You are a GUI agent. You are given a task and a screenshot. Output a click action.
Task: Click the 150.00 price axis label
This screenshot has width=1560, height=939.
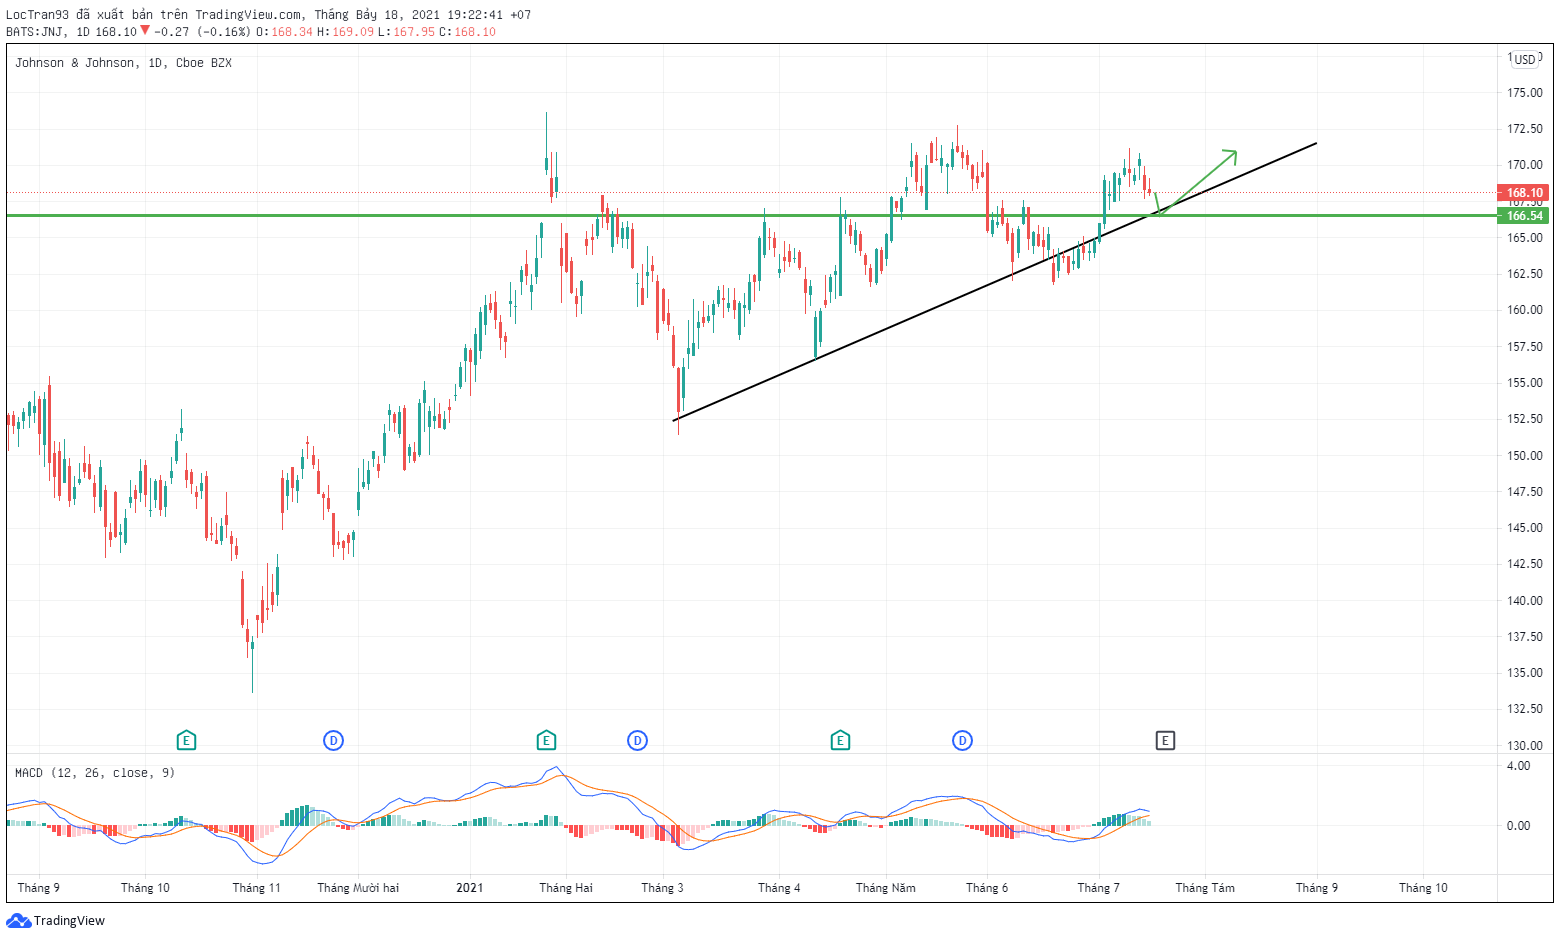[1525, 456]
